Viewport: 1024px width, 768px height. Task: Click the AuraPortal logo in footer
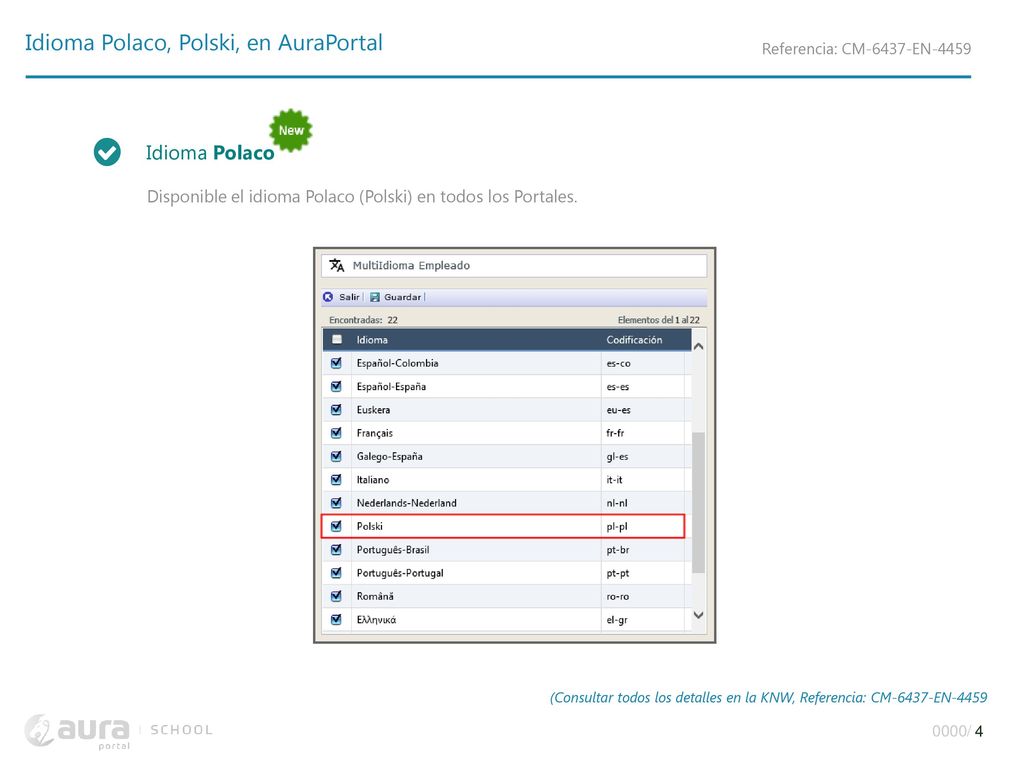78,731
